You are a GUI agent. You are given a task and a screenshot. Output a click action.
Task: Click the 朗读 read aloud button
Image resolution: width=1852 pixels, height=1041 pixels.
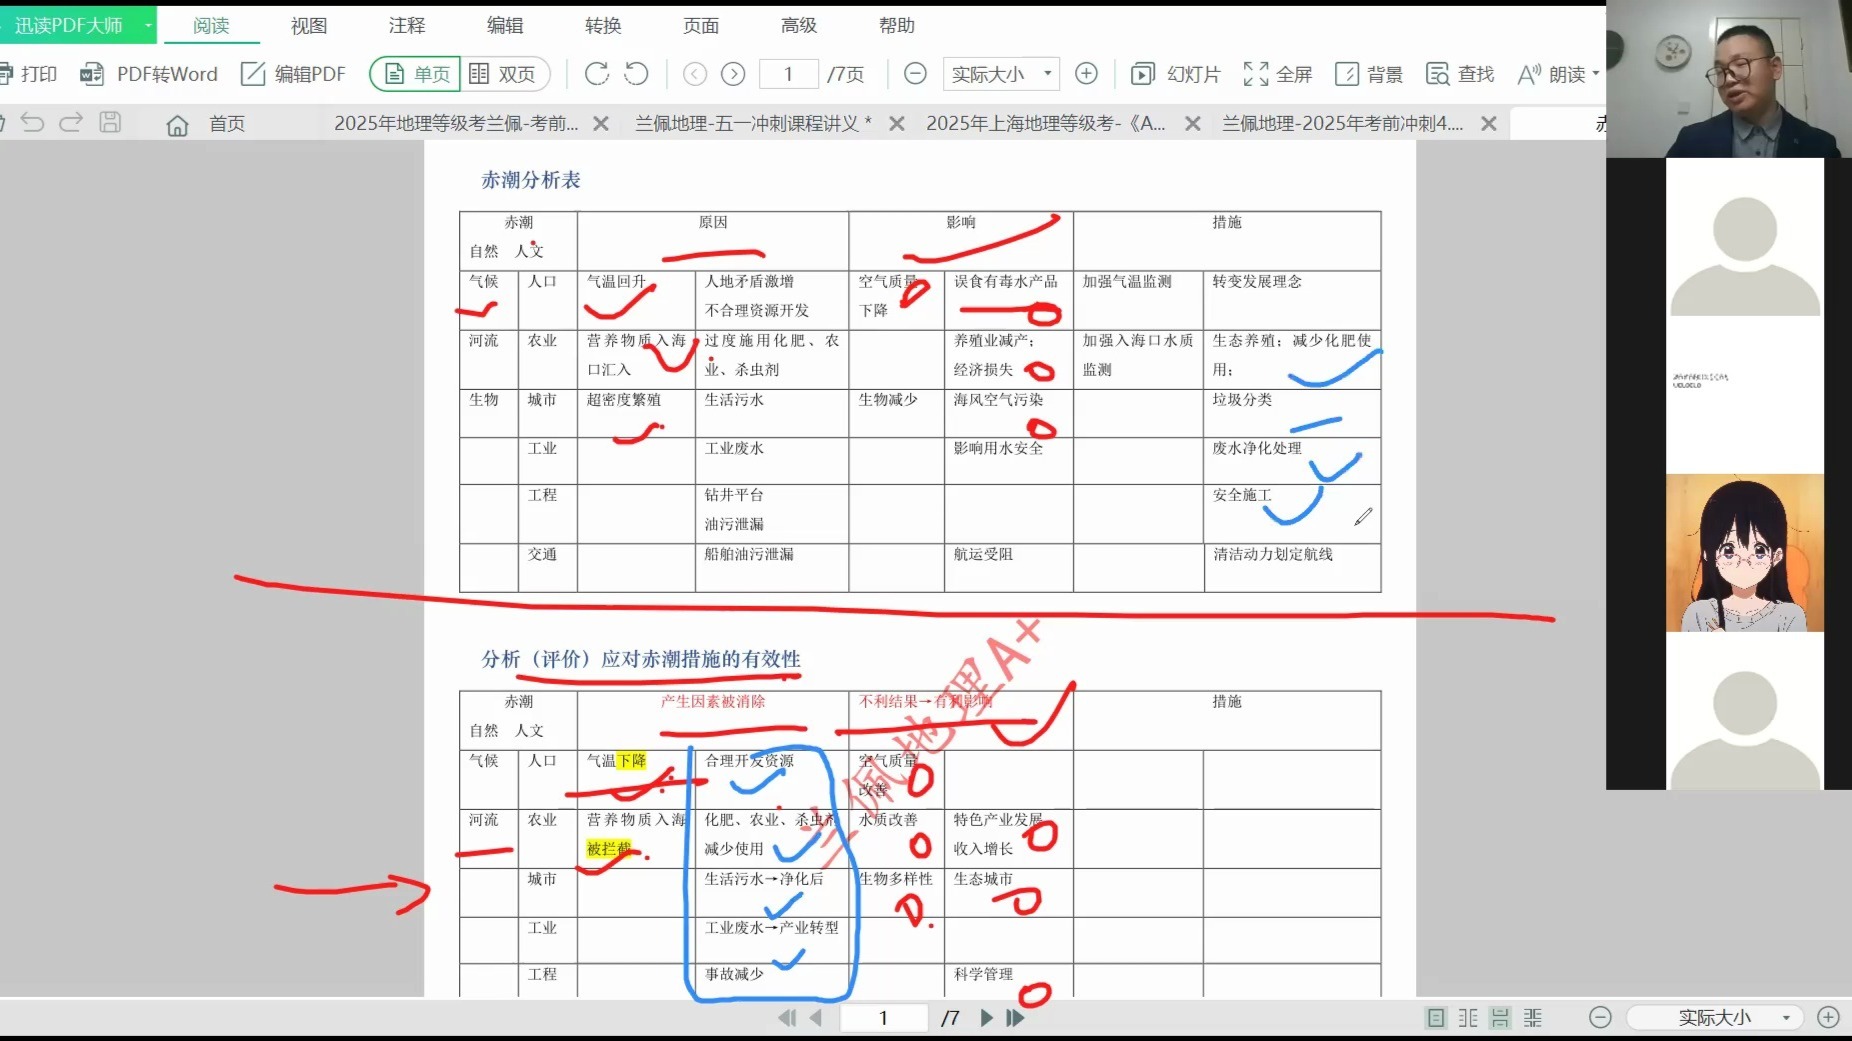[x=1551, y=74]
